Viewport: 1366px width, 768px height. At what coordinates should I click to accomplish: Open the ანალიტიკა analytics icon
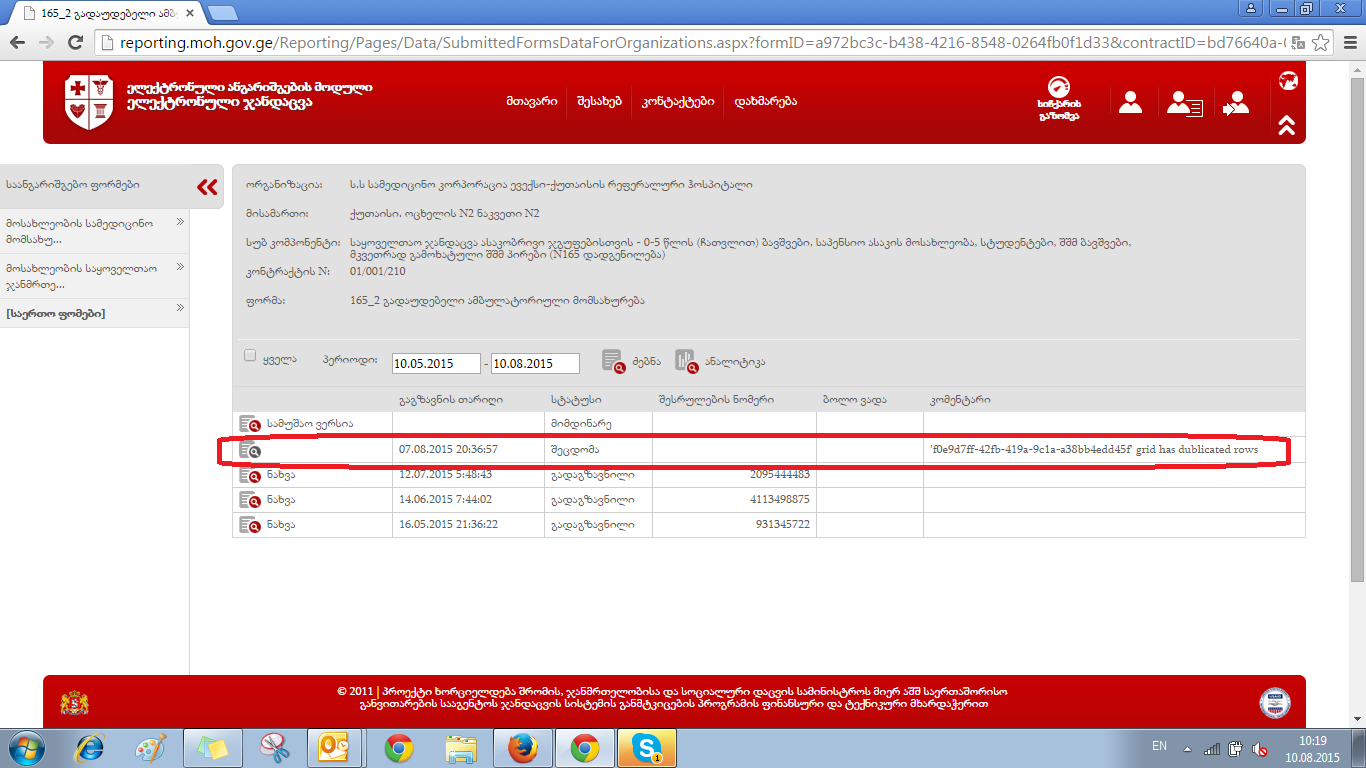(x=685, y=361)
